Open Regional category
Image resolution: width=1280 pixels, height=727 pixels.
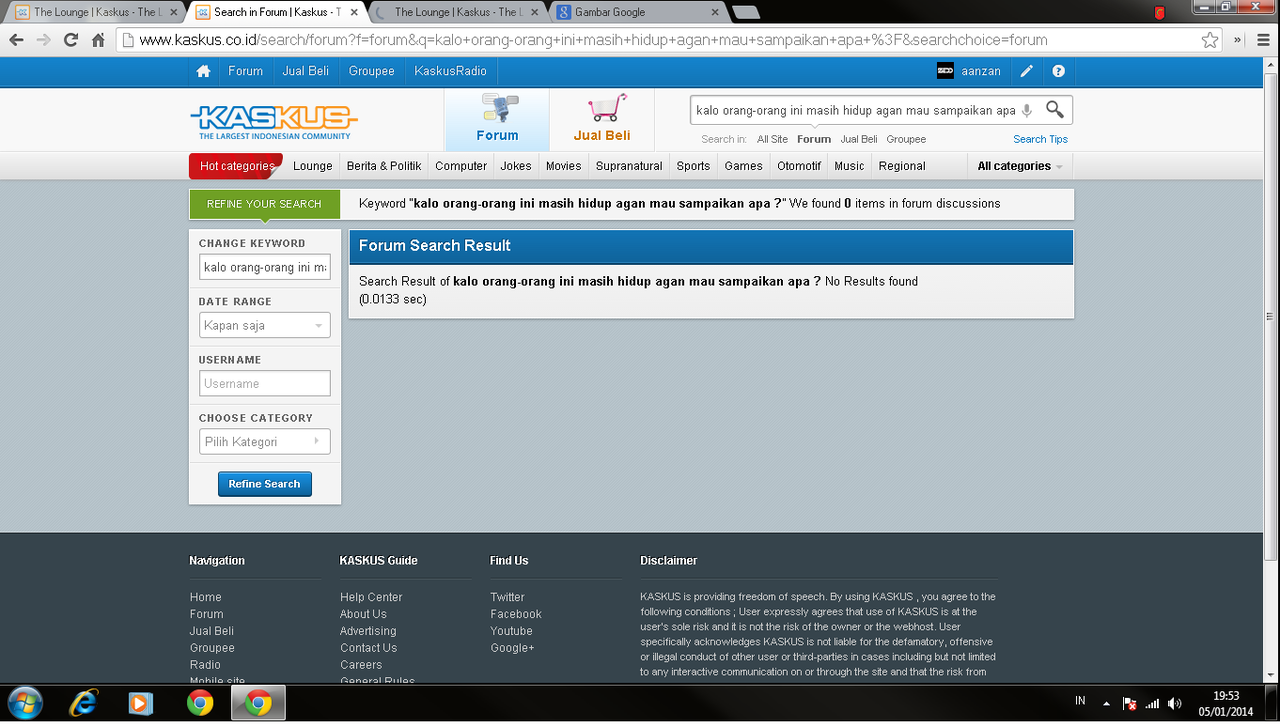pos(902,166)
